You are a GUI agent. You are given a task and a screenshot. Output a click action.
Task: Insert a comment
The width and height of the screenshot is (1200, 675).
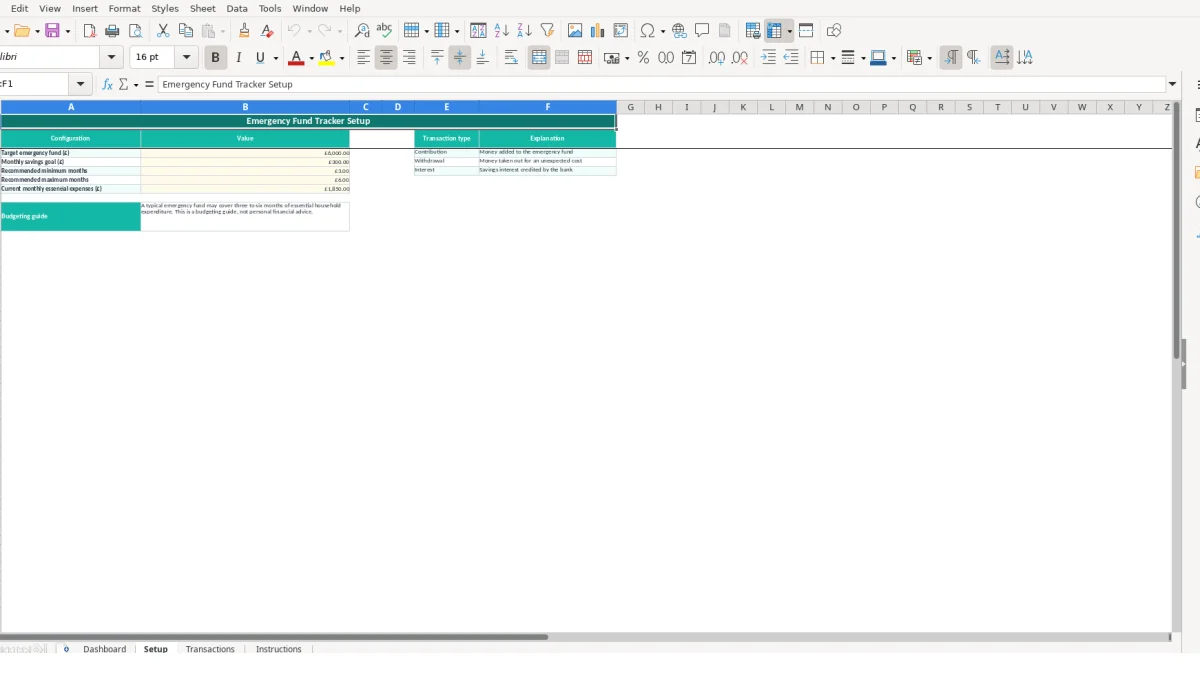click(702, 31)
